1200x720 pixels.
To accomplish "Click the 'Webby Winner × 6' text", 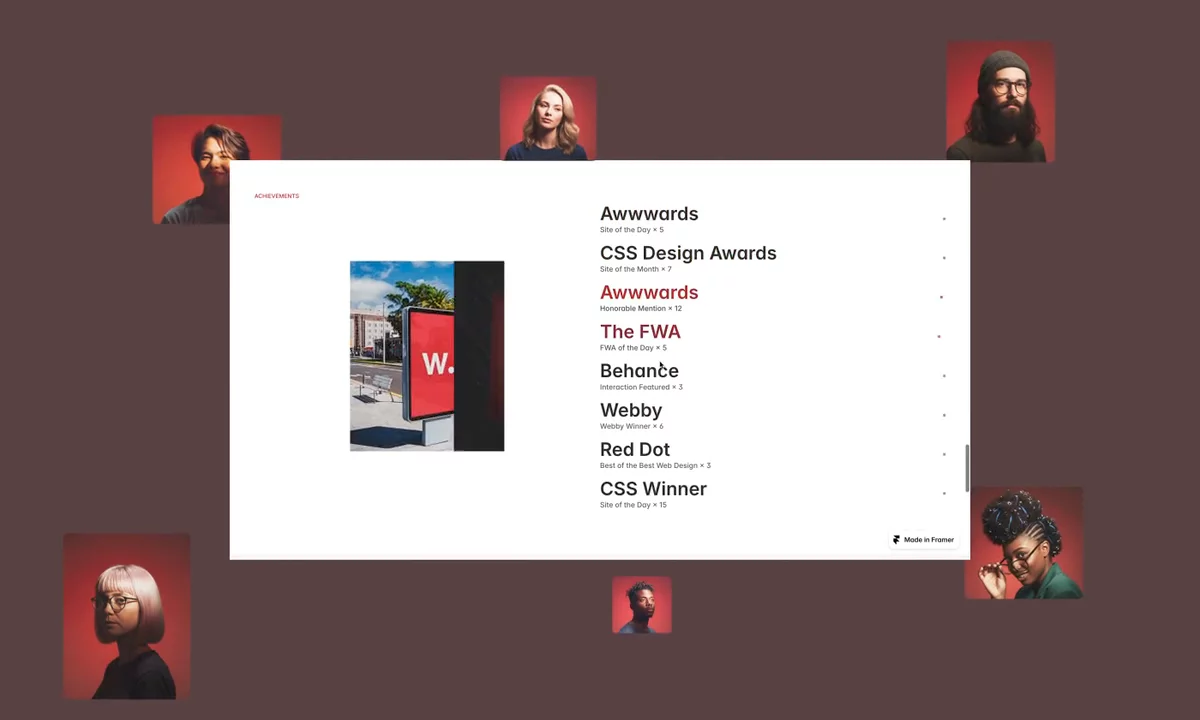I will click(631, 426).
